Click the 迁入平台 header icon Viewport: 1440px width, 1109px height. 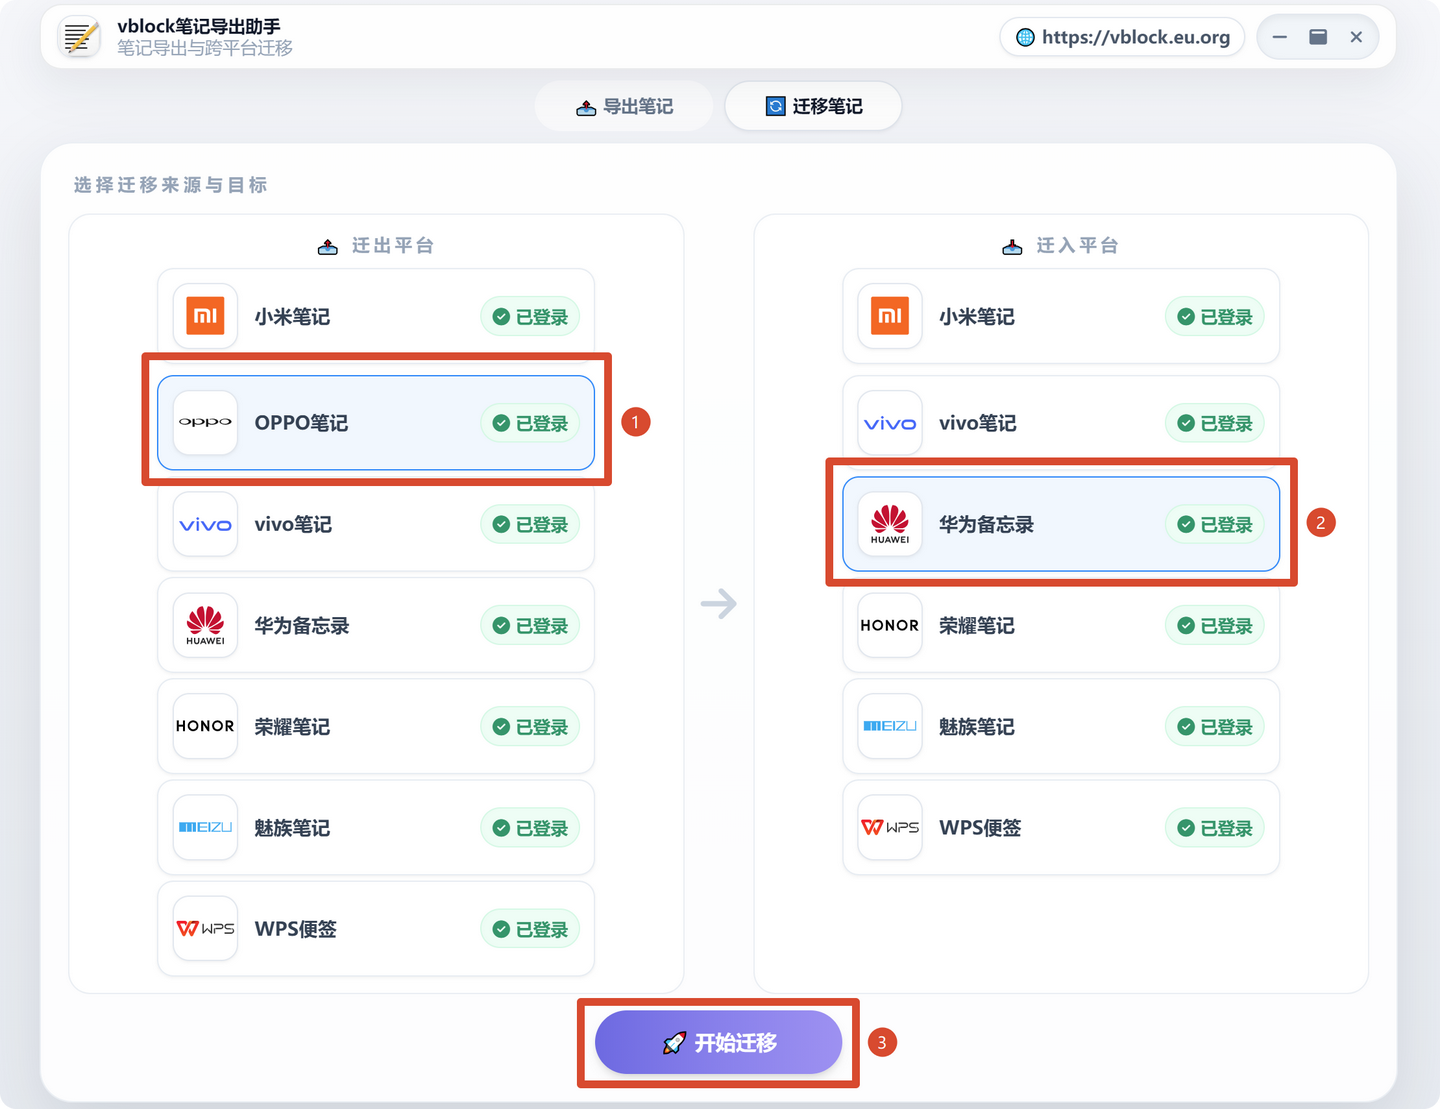point(1012,246)
